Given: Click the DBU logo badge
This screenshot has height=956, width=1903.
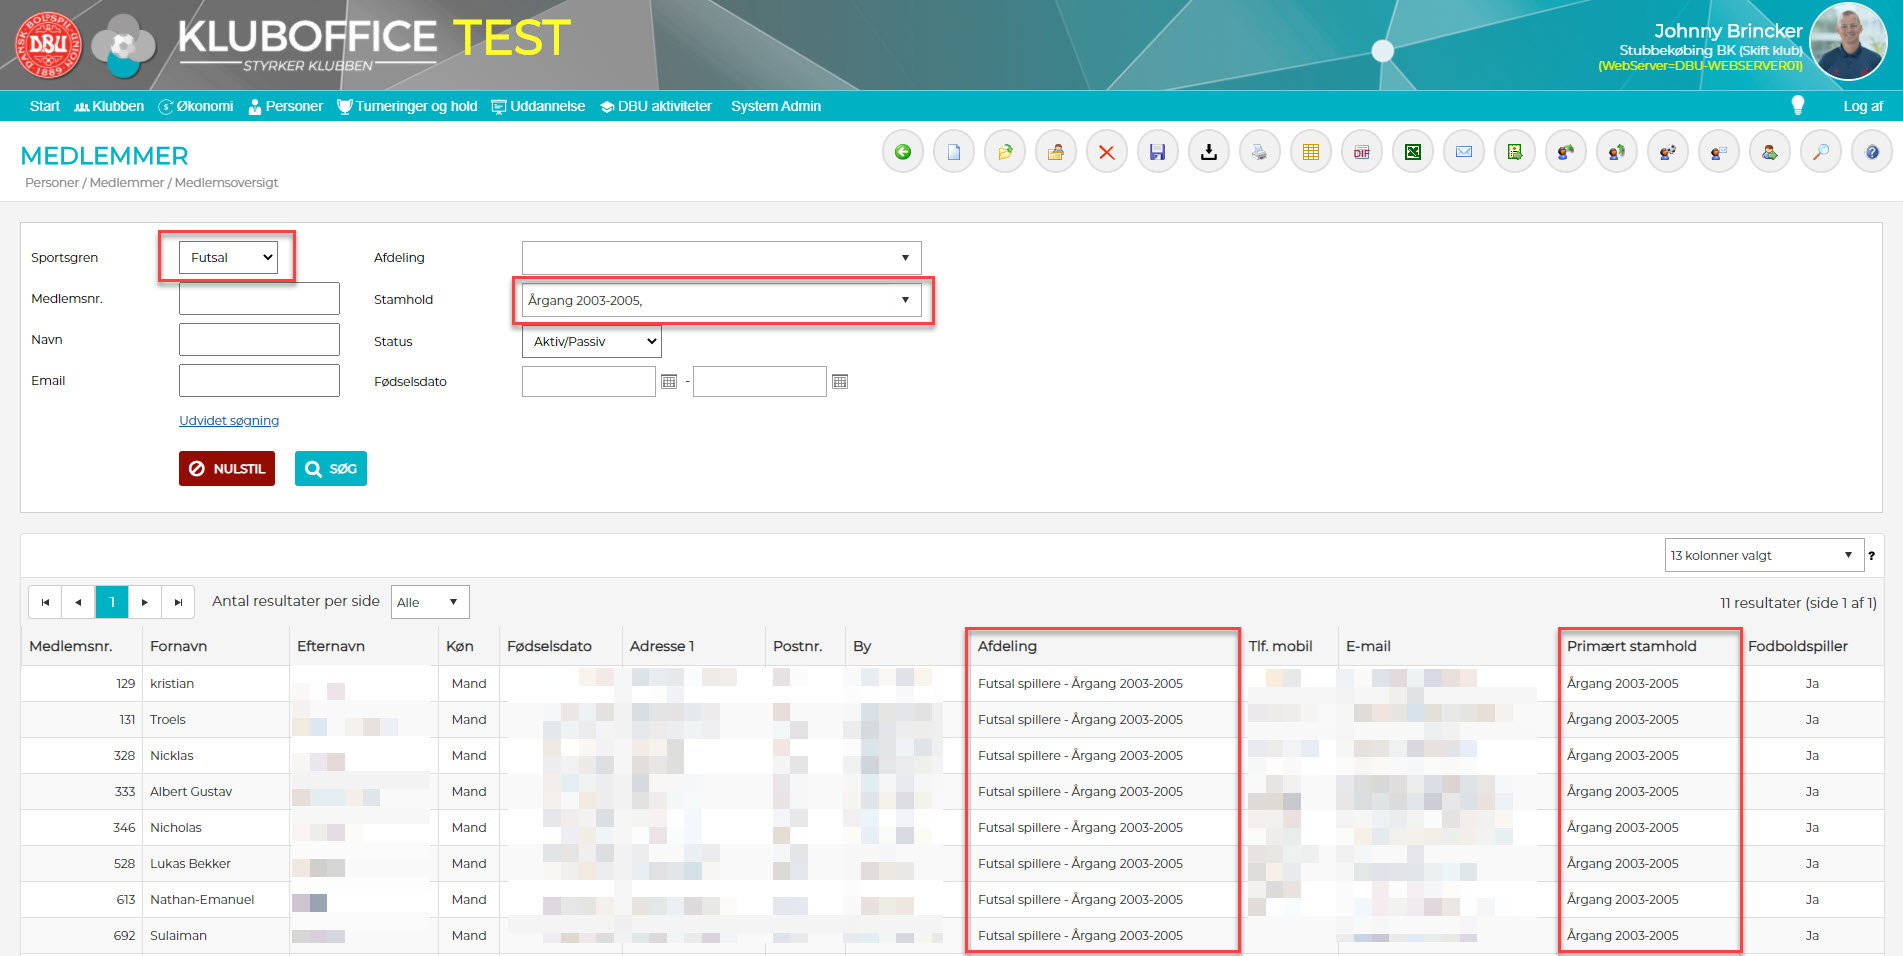Looking at the screenshot, I should [x=48, y=45].
